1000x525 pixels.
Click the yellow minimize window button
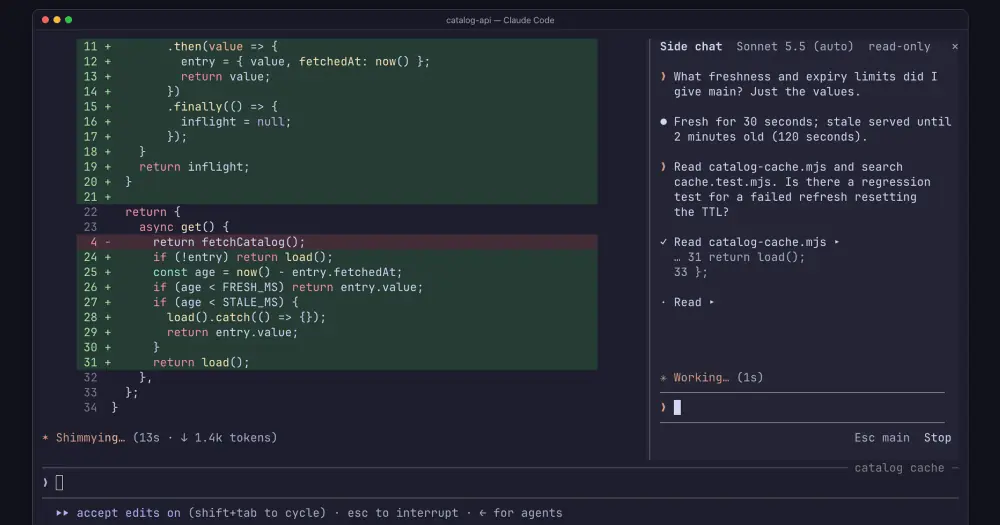tap(57, 20)
